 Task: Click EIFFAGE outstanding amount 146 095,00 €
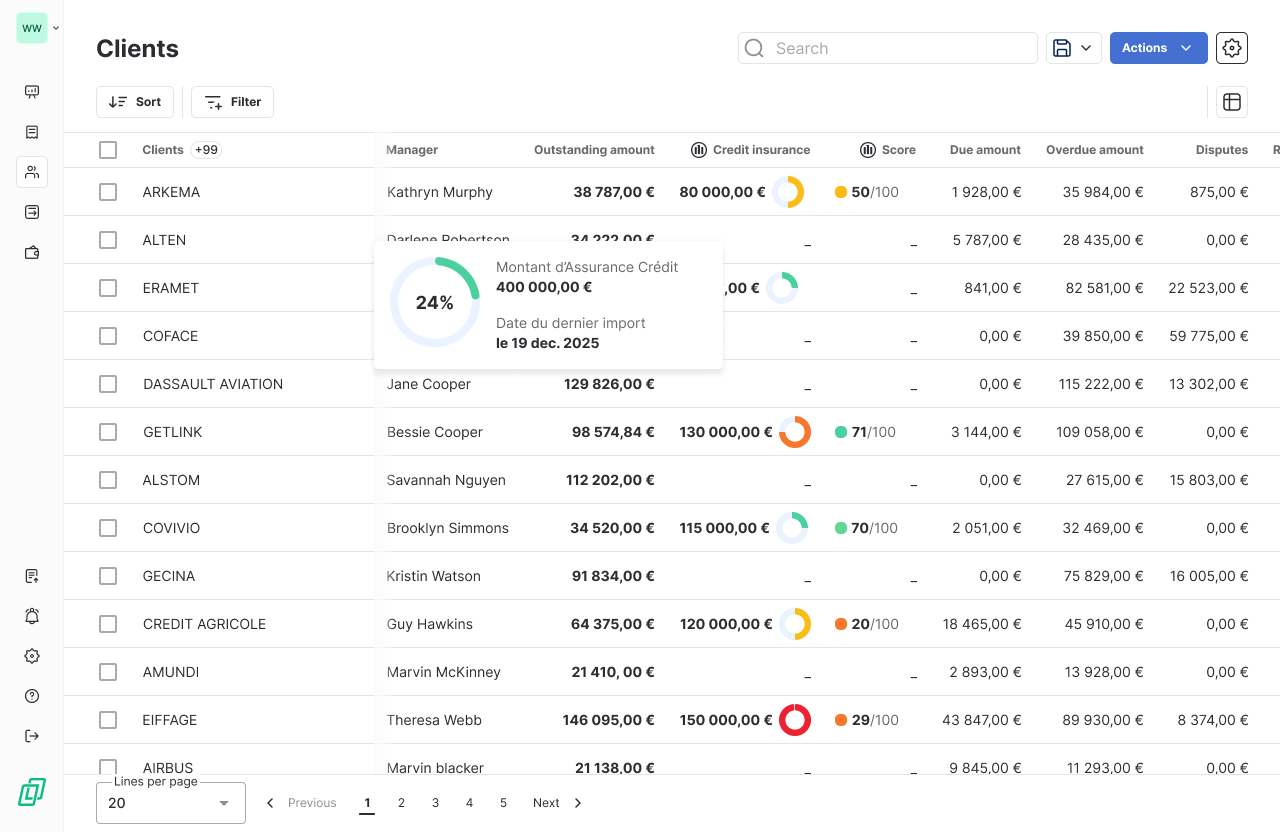[608, 720]
